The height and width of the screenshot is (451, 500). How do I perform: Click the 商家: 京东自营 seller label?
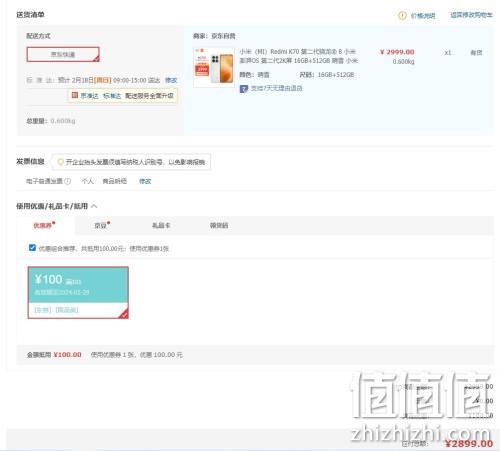pyautogui.click(x=214, y=36)
